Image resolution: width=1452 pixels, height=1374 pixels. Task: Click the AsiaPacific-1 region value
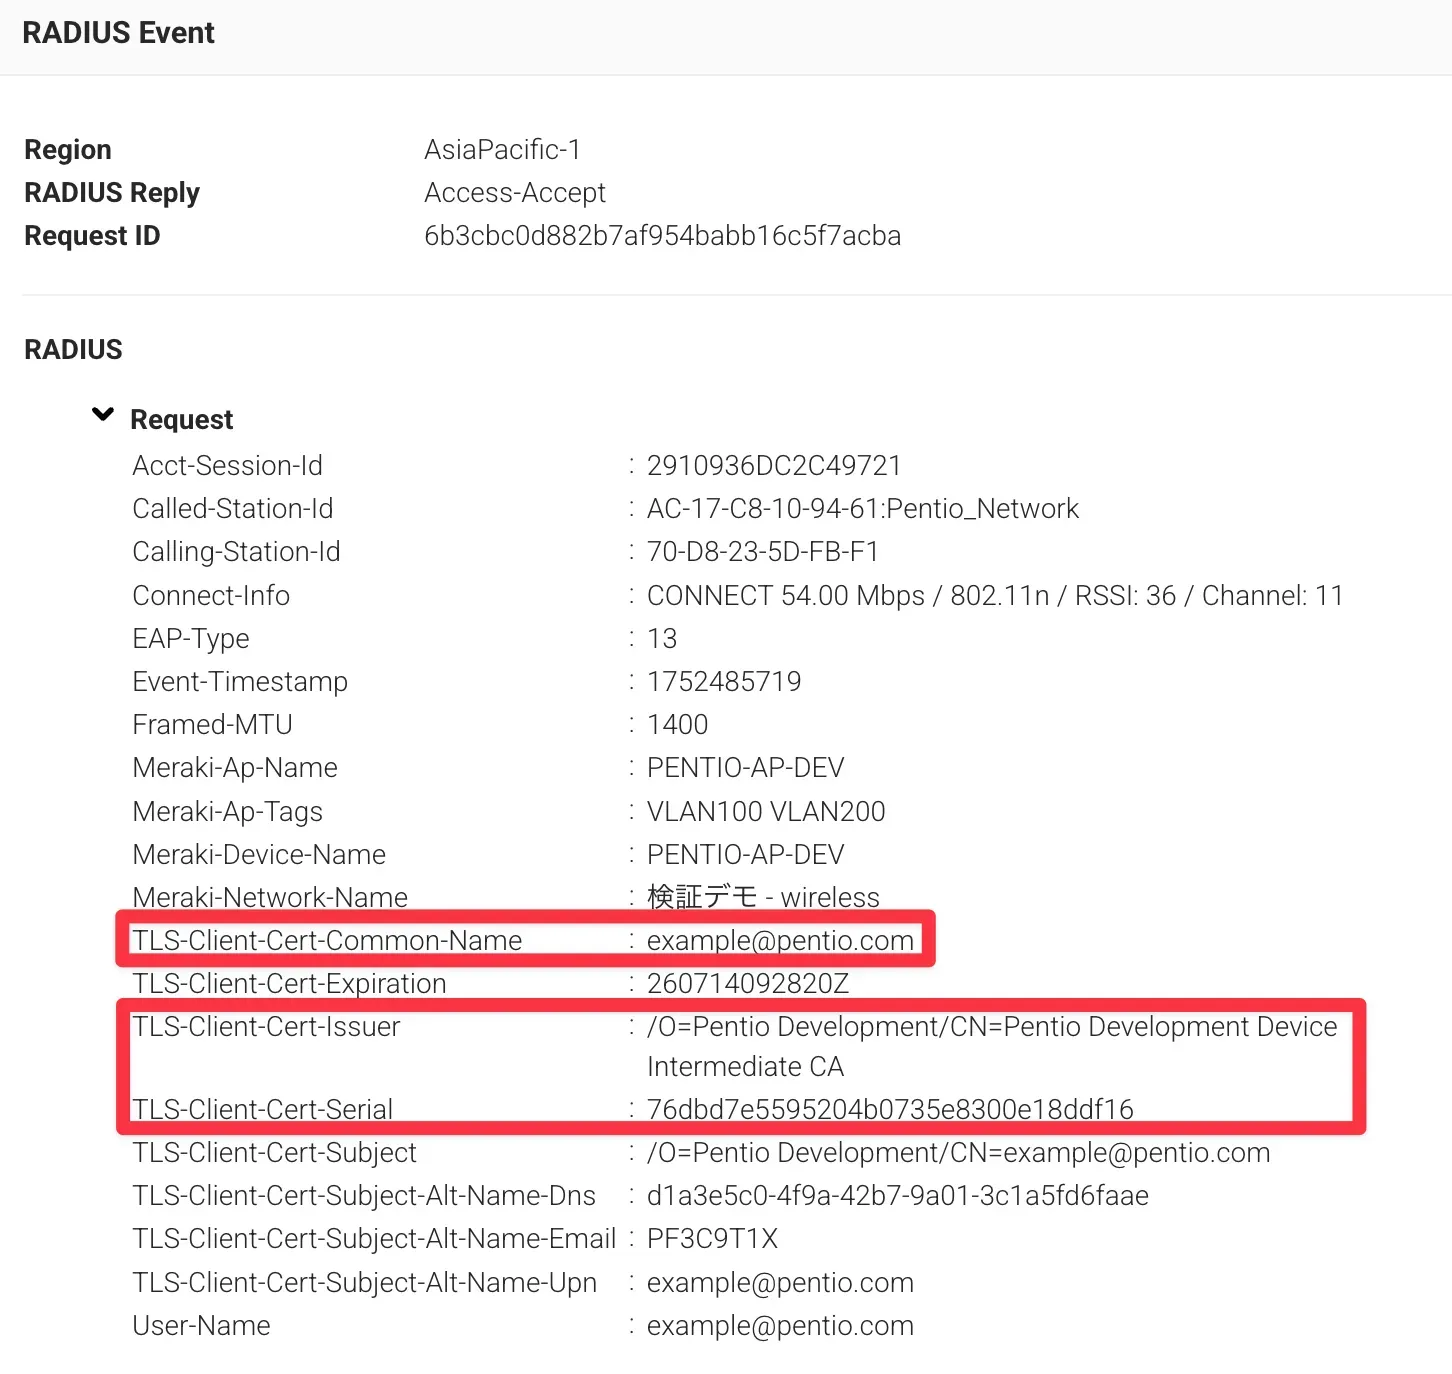click(502, 150)
